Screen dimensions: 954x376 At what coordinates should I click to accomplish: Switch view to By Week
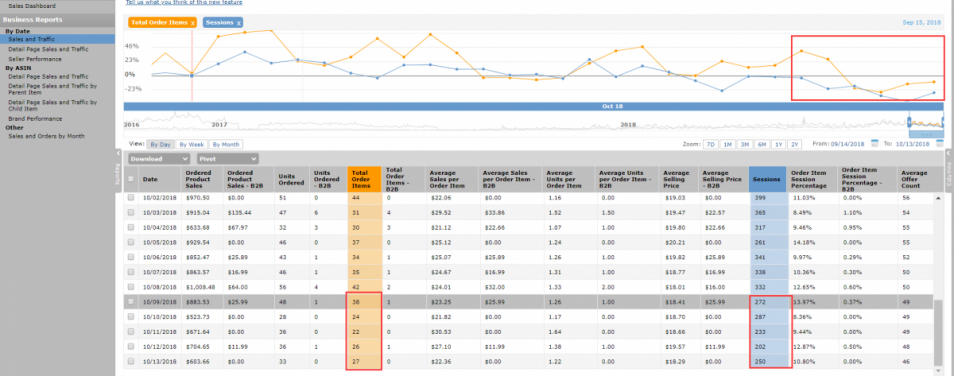coord(190,145)
